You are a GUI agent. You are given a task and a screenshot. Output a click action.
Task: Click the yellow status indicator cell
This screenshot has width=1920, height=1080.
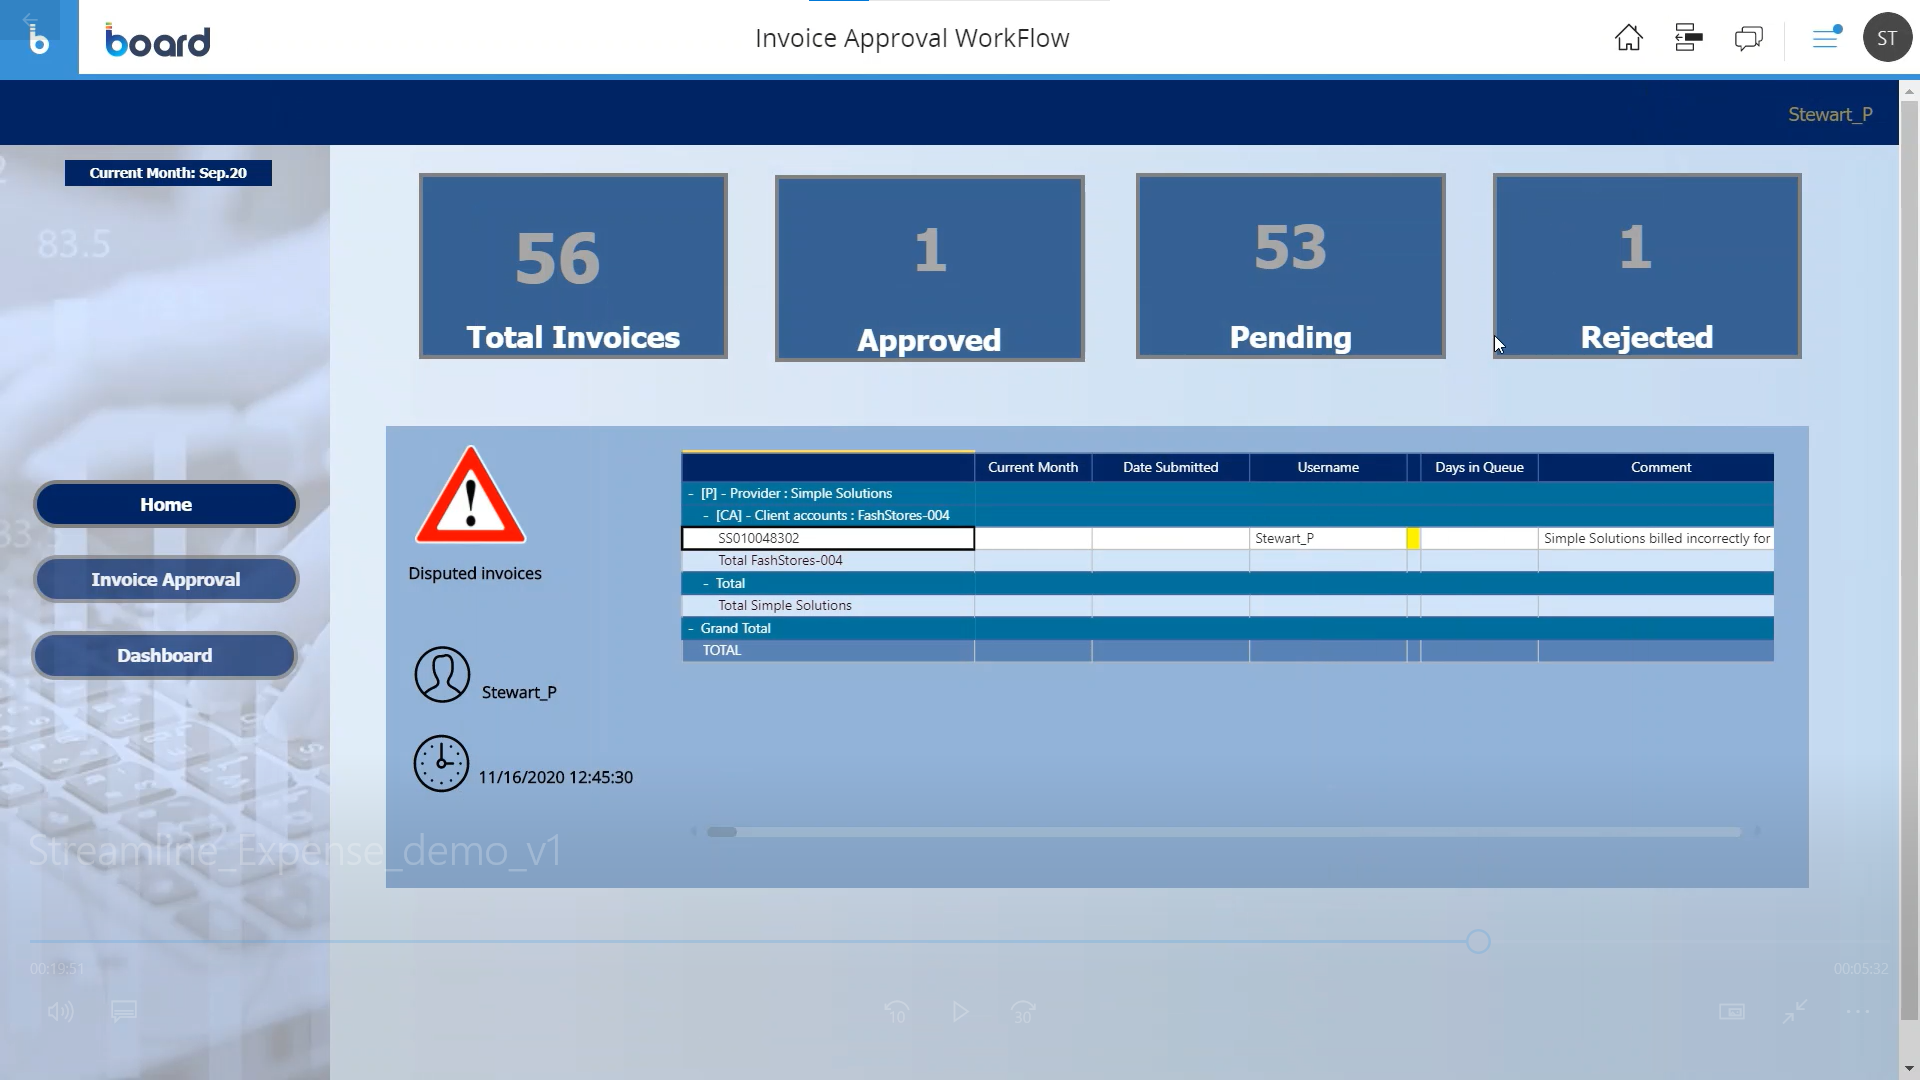pyautogui.click(x=1413, y=538)
